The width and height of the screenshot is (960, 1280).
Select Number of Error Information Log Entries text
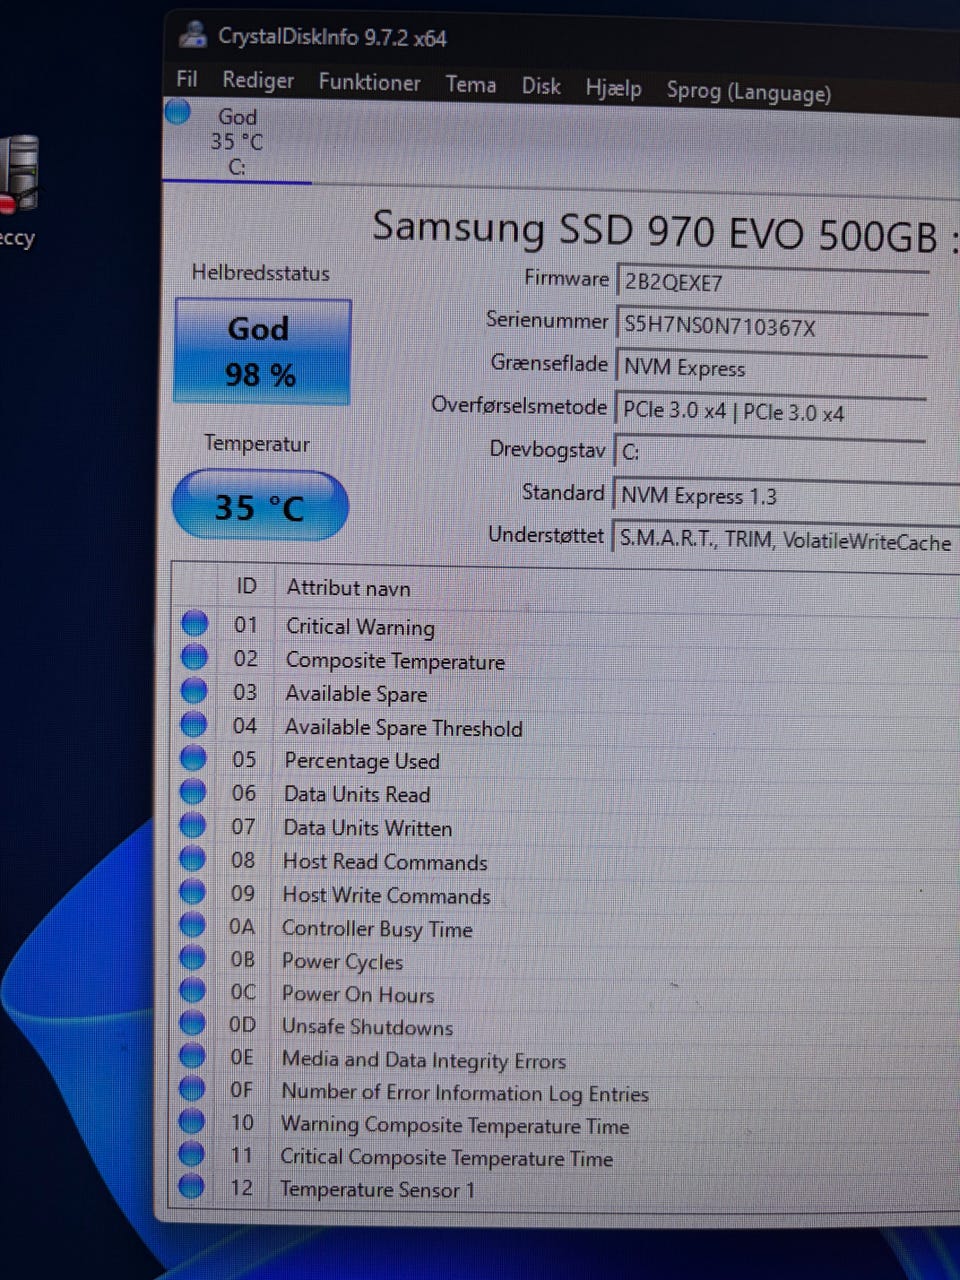[464, 1093]
